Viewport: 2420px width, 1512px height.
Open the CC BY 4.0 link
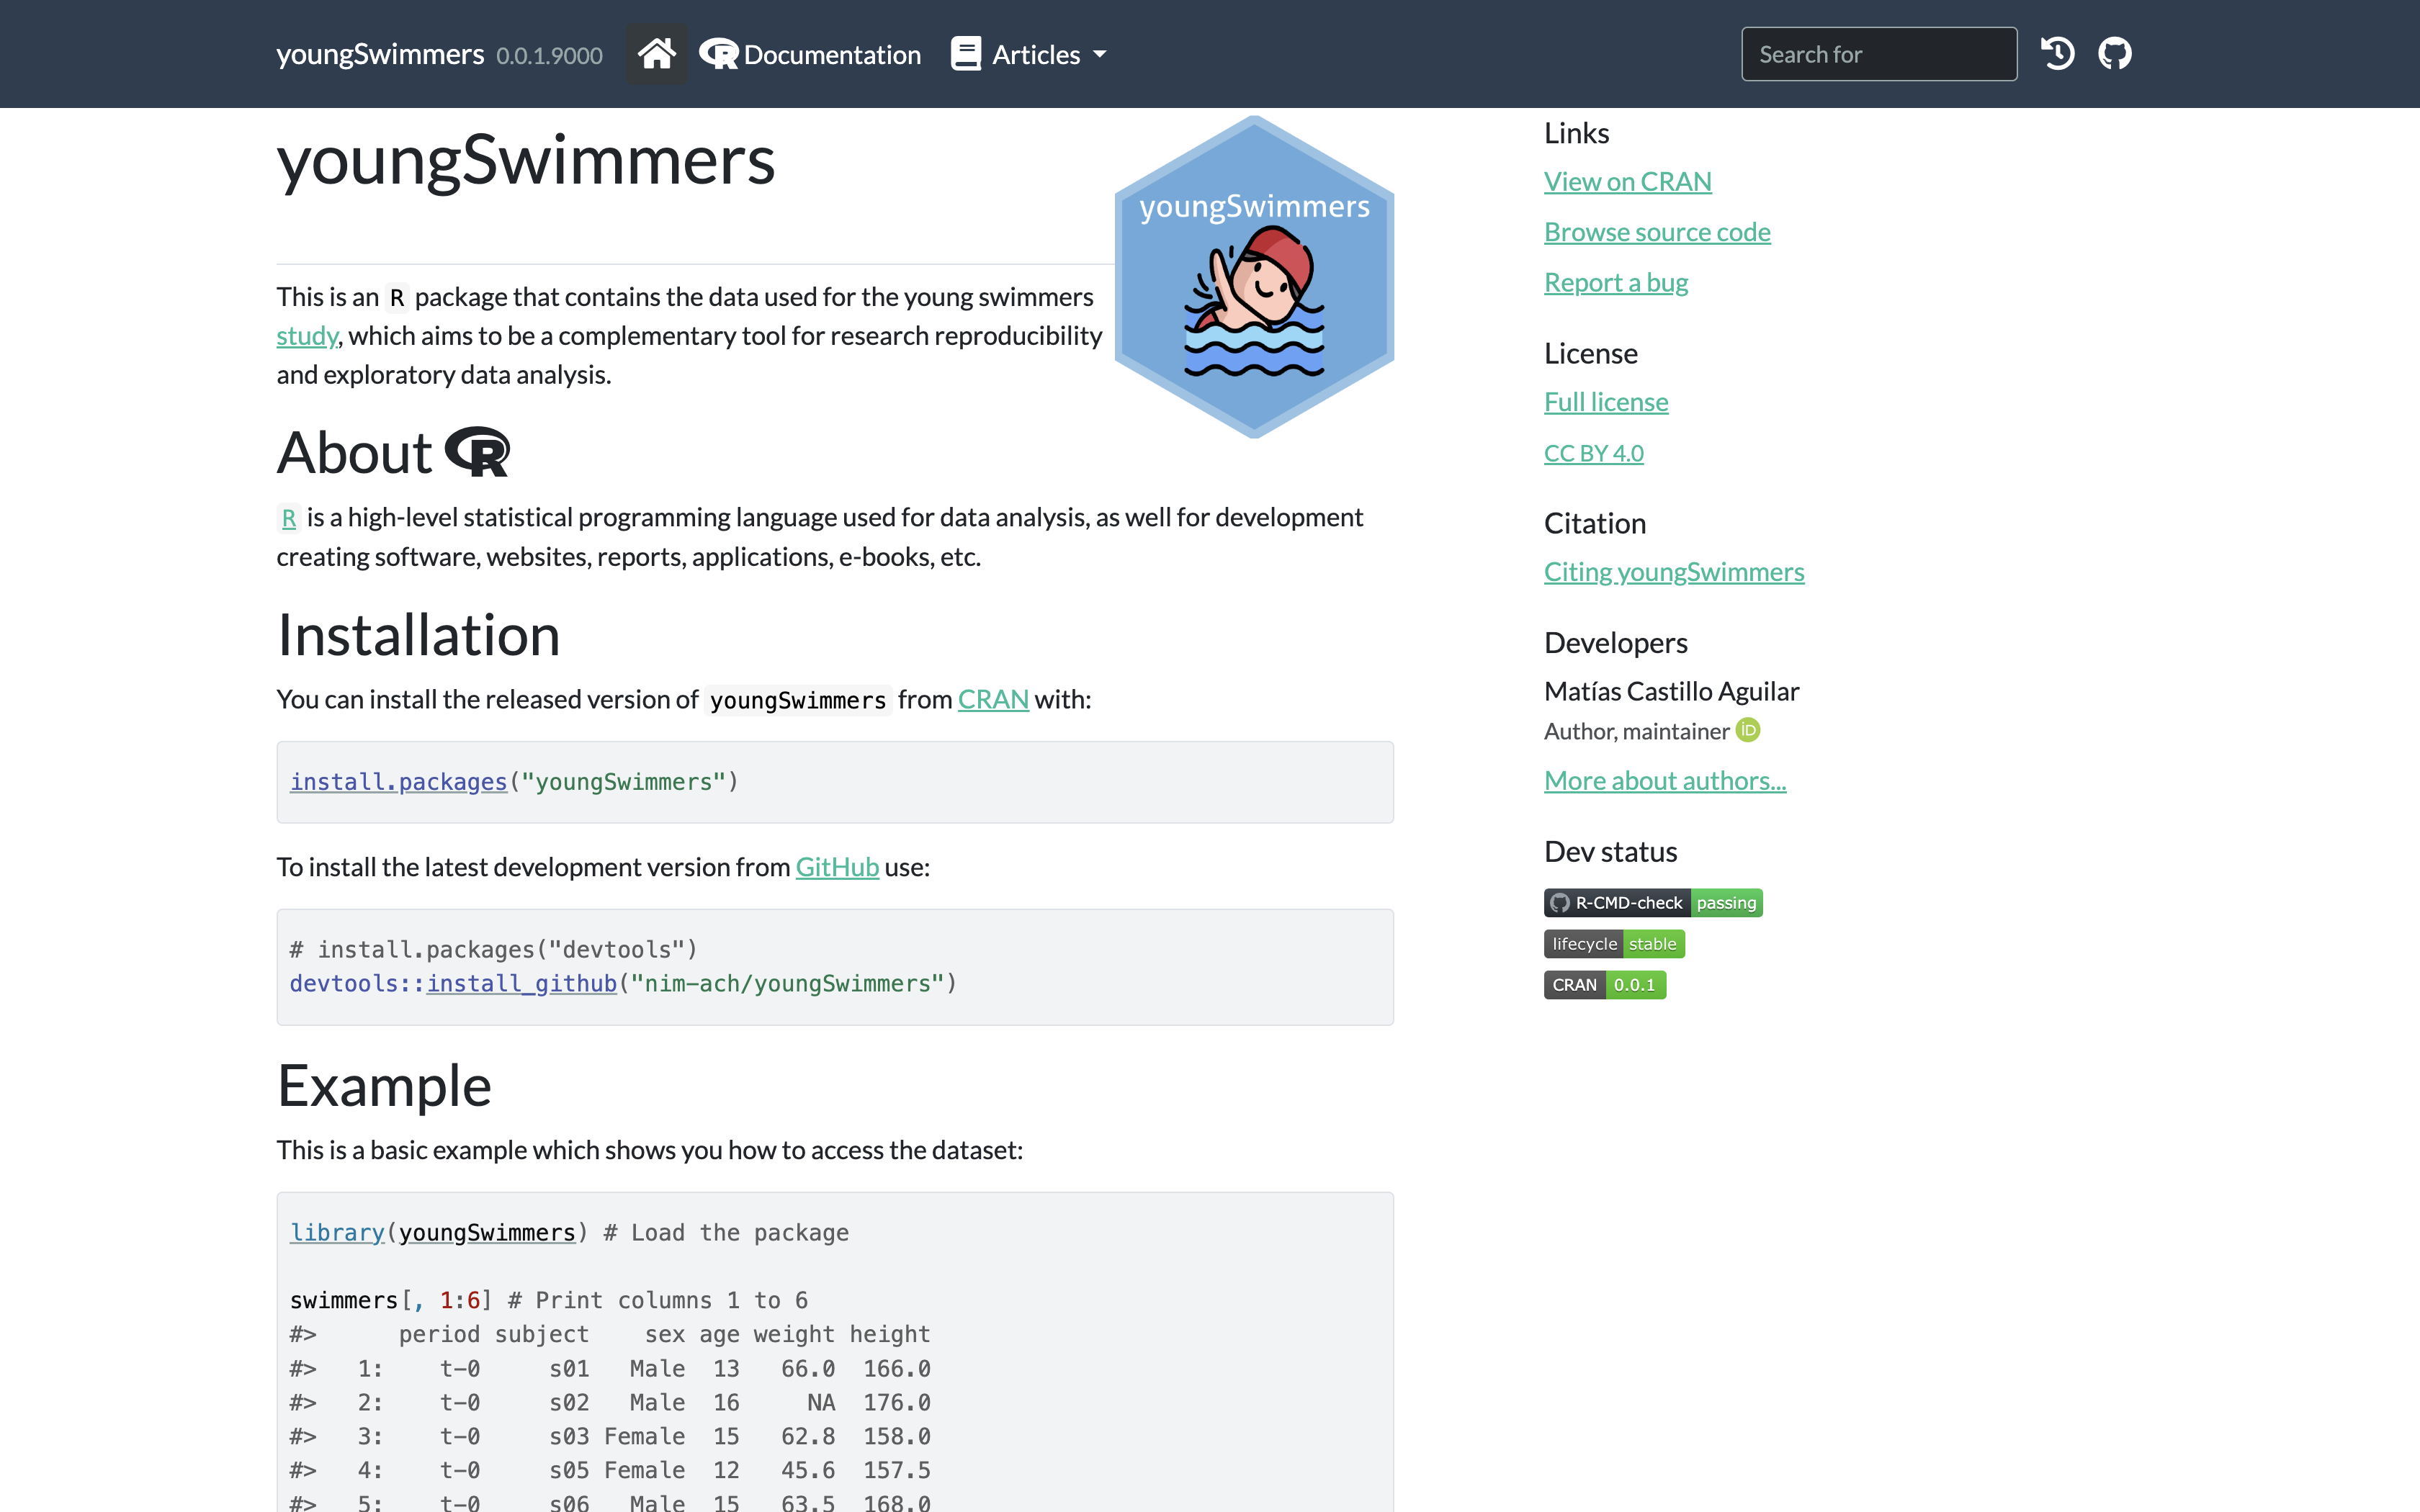pyautogui.click(x=1593, y=453)
